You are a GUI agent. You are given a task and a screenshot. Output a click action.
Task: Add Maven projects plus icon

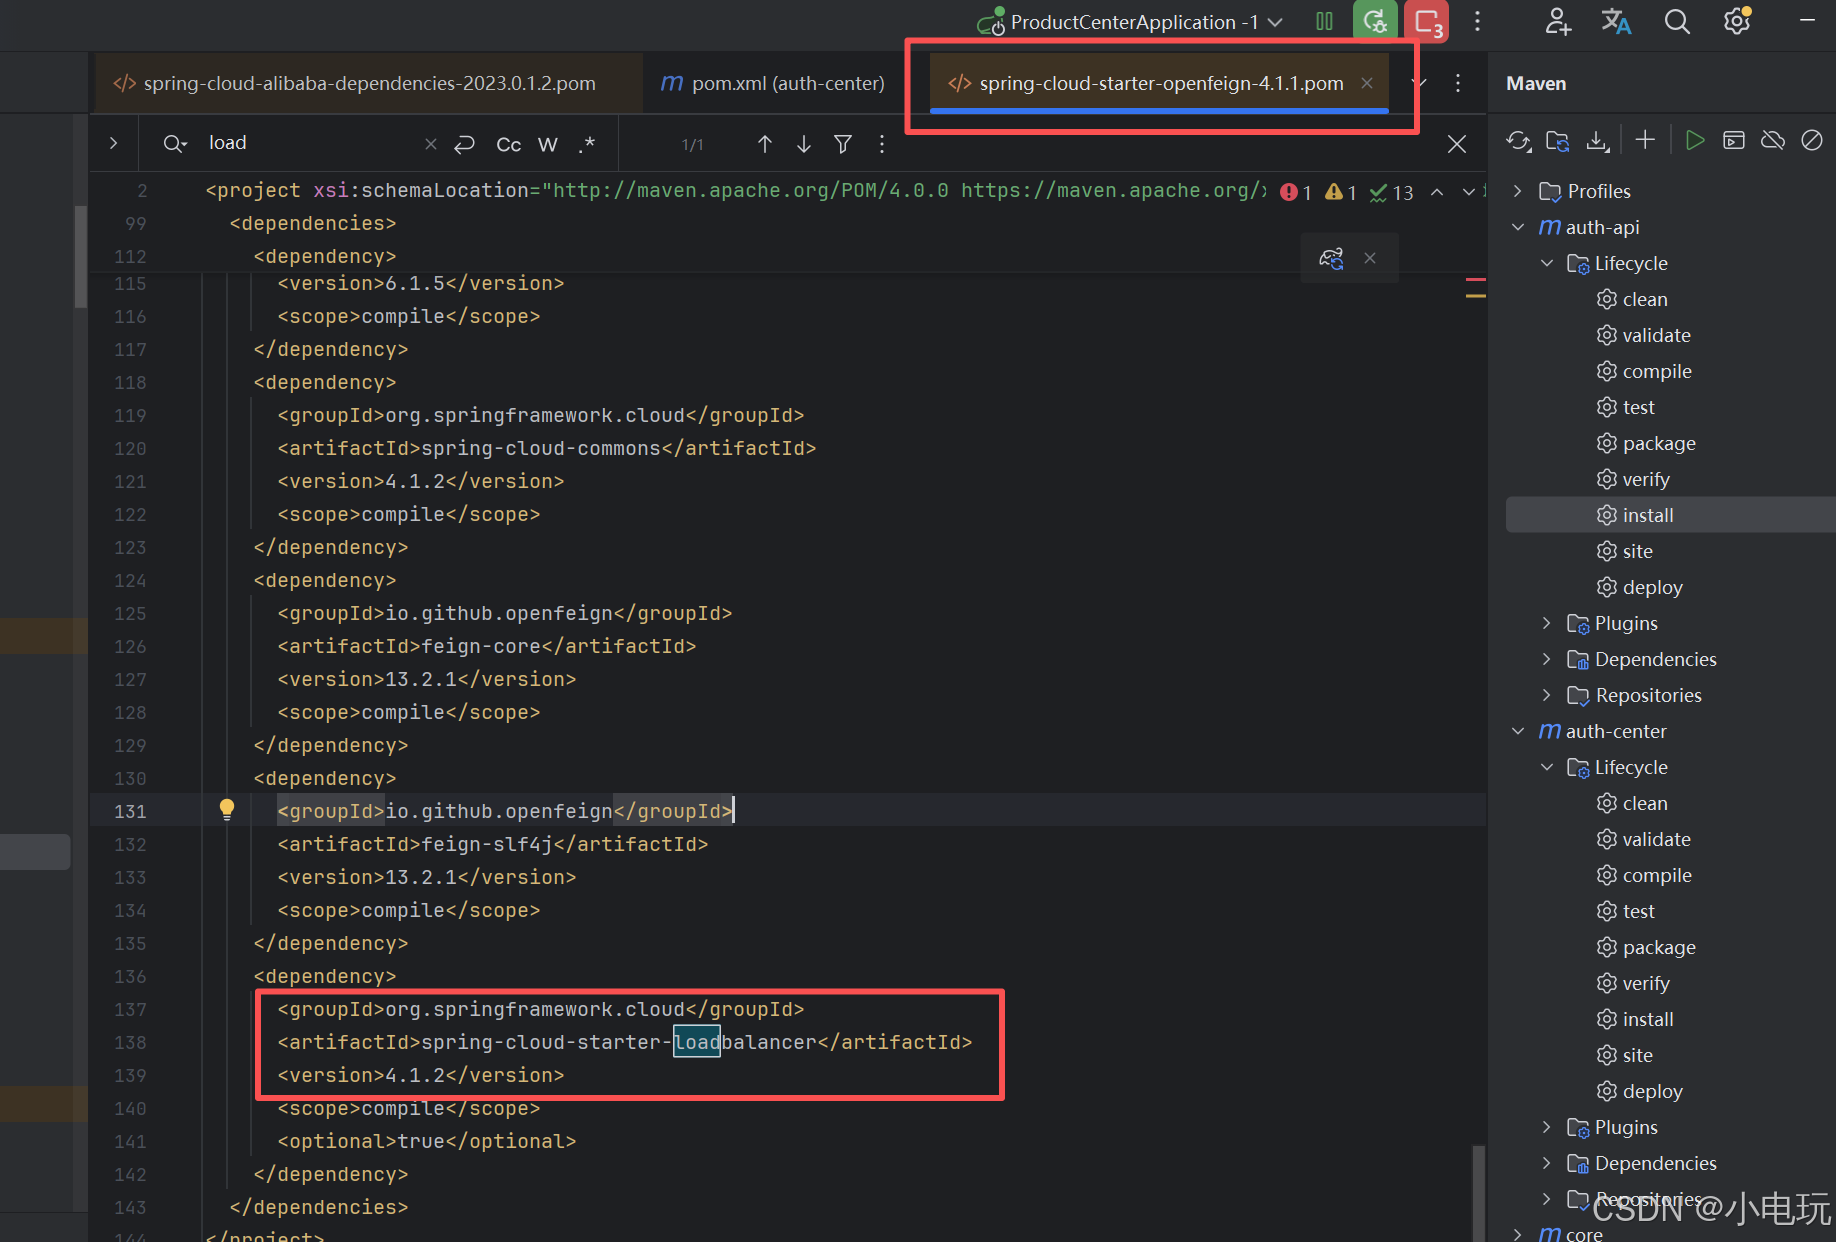coord(1645,140)
